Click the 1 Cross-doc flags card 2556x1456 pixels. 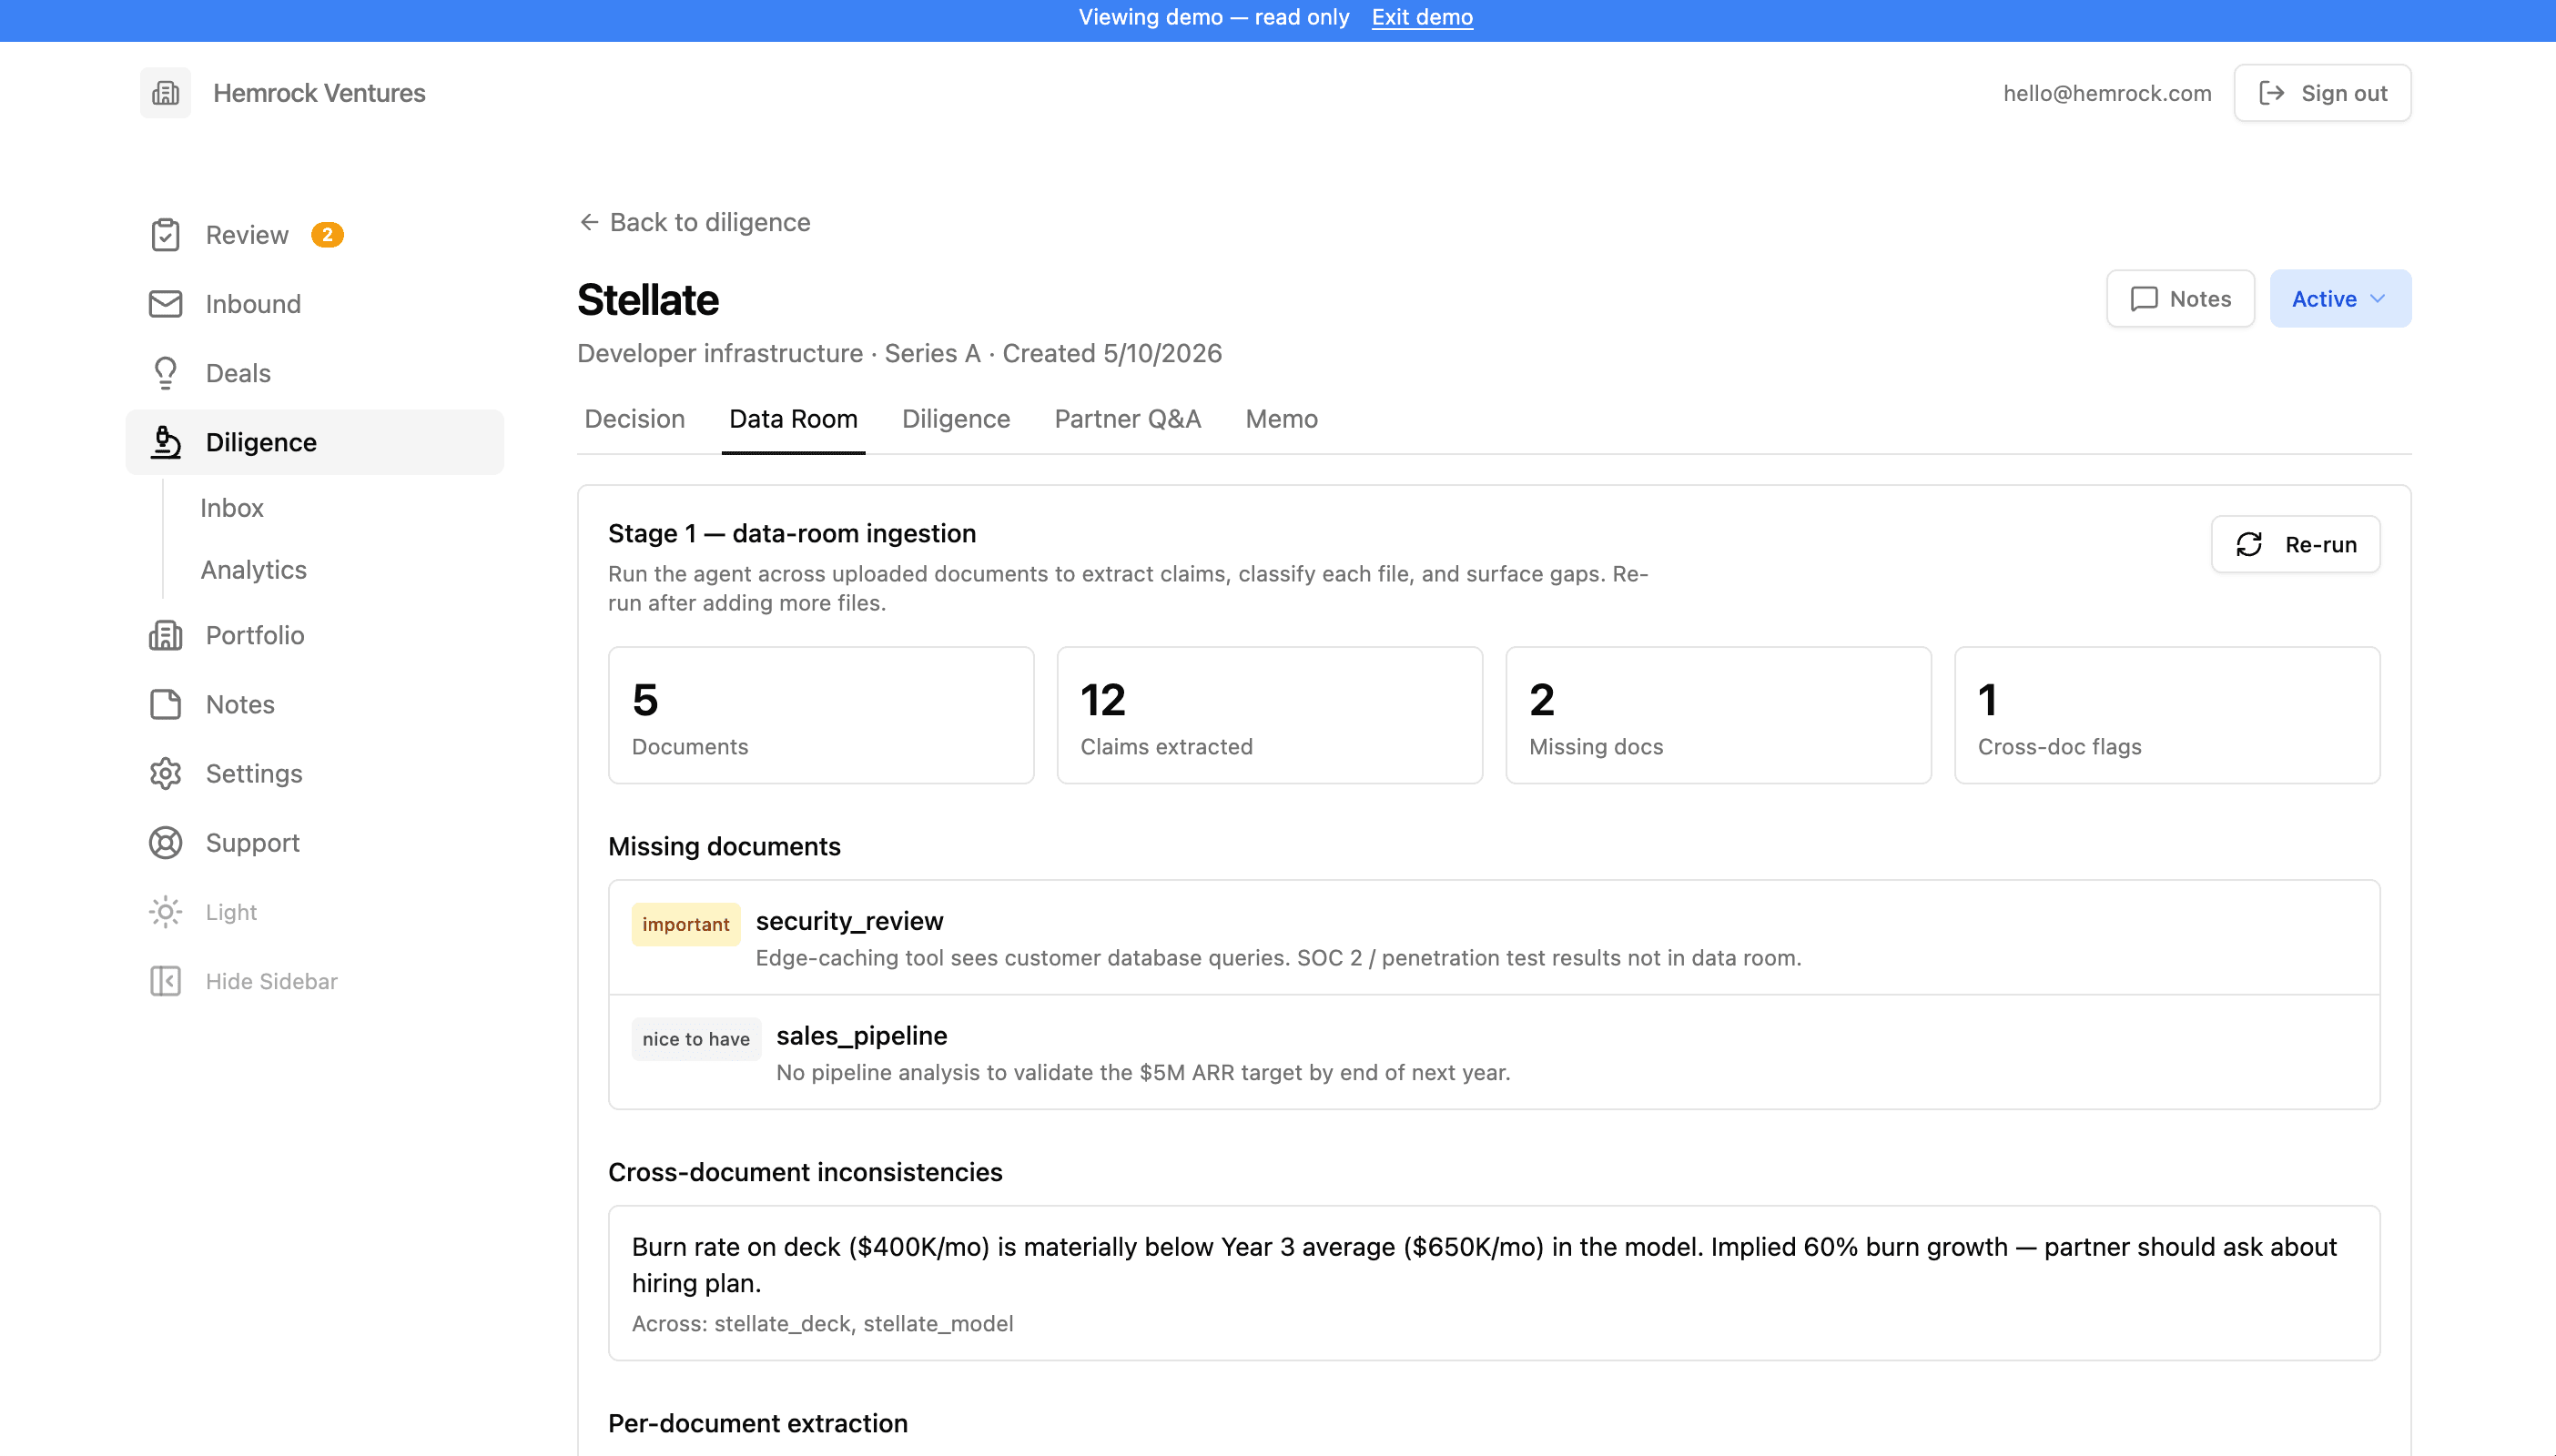click(x=2166, y=715)
